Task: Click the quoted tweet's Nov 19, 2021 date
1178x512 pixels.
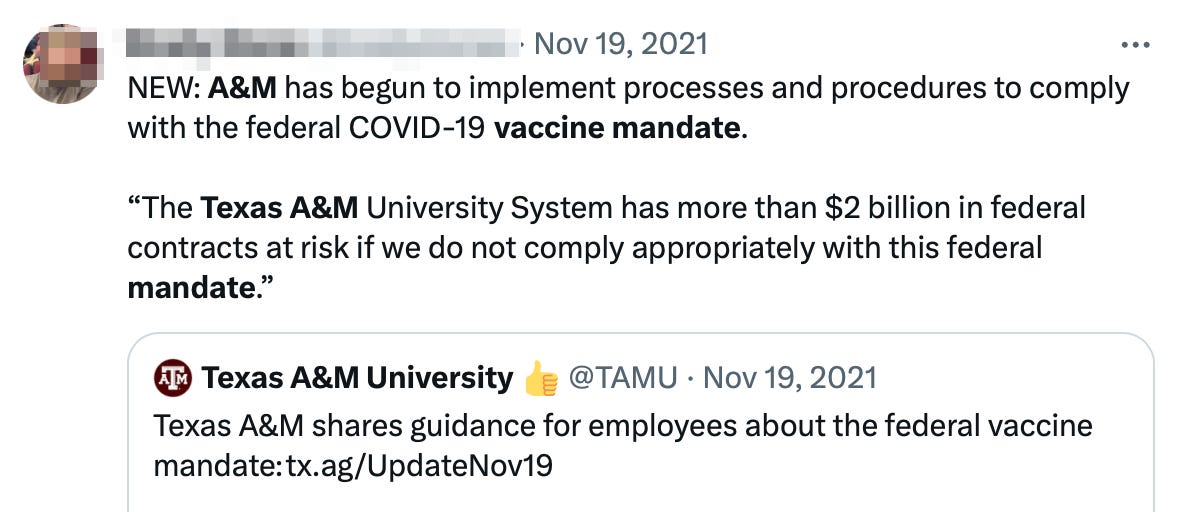Action: (790, 378)
